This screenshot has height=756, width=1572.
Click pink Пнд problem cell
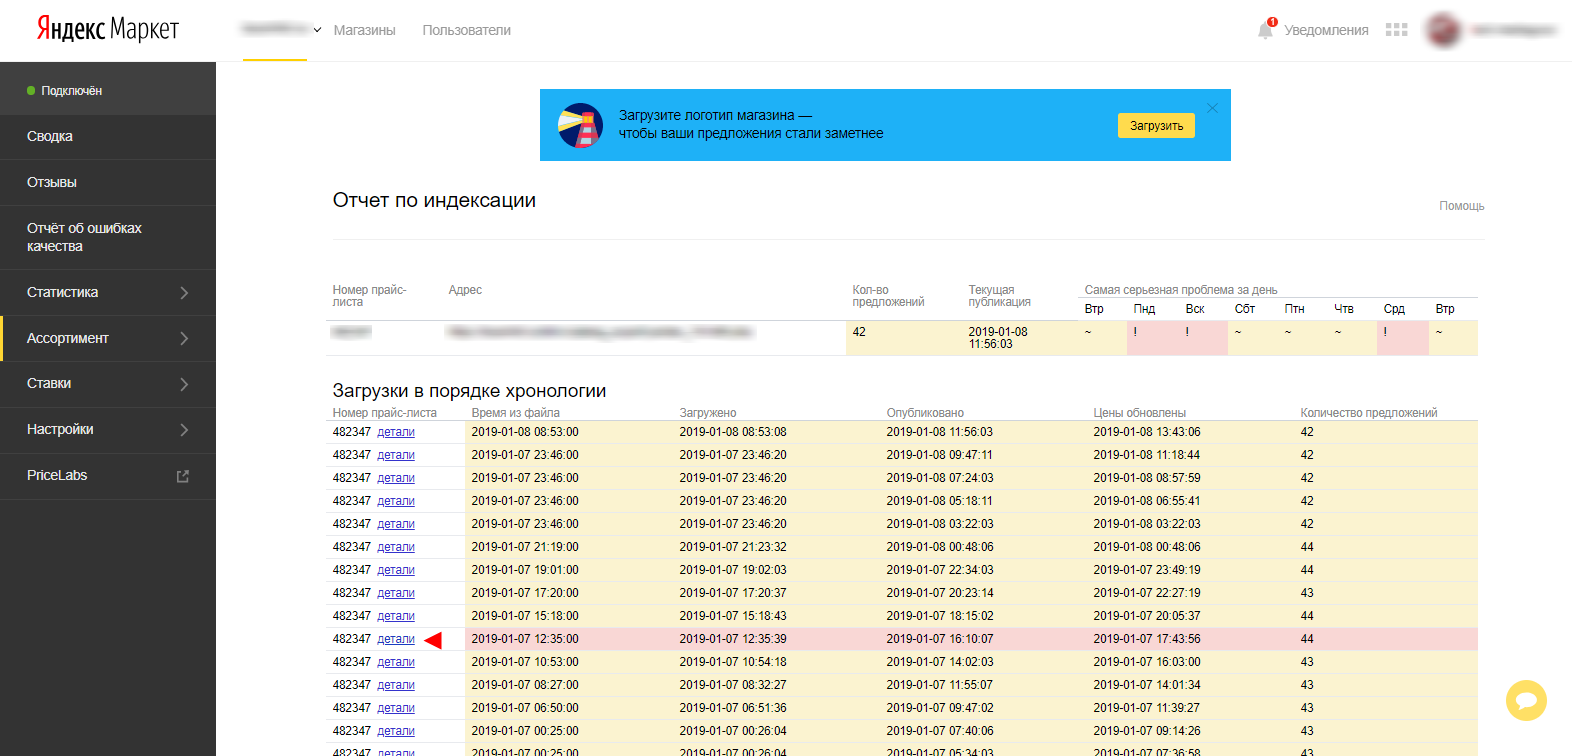click(x=1151, y=337)
